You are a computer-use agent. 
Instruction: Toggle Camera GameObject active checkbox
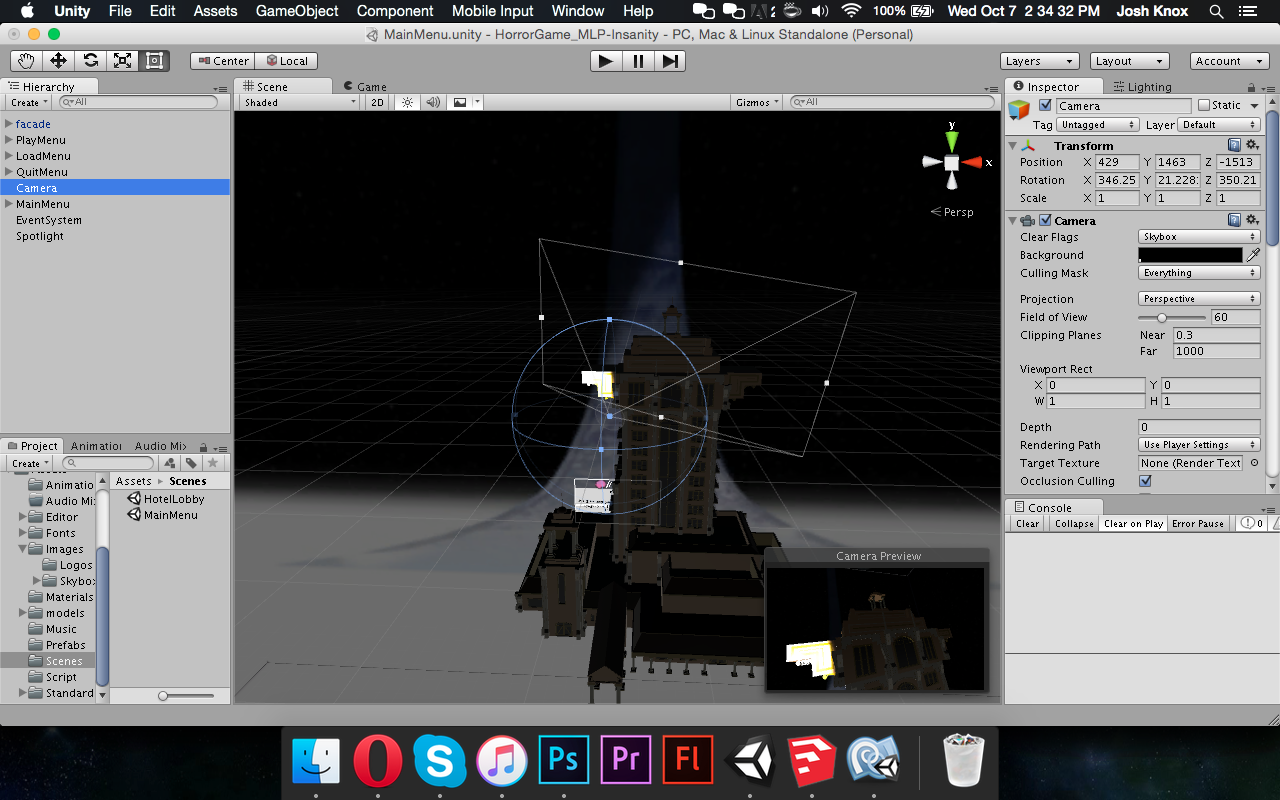(1045, 105)
